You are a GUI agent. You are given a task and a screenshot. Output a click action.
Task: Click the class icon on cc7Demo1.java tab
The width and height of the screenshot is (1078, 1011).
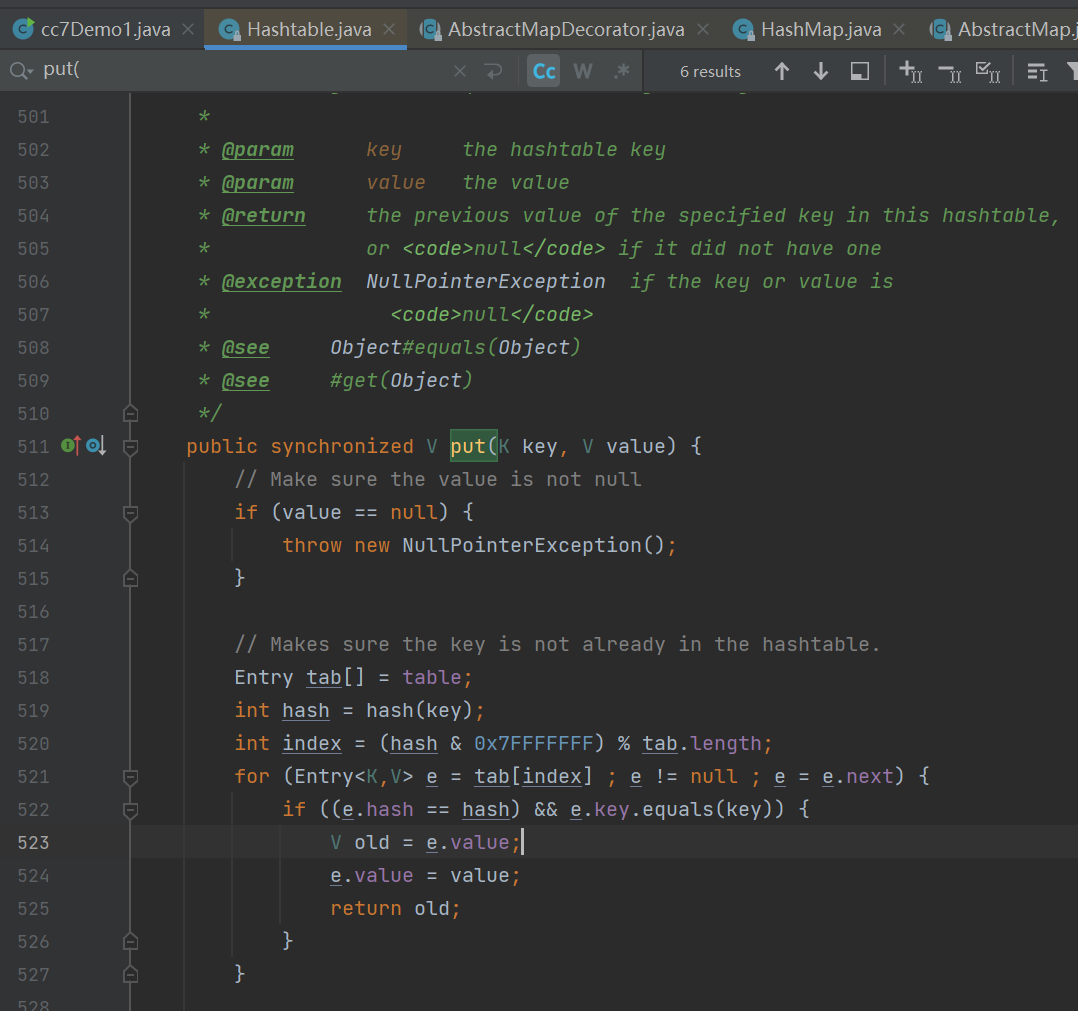click(x=23, y=29)
